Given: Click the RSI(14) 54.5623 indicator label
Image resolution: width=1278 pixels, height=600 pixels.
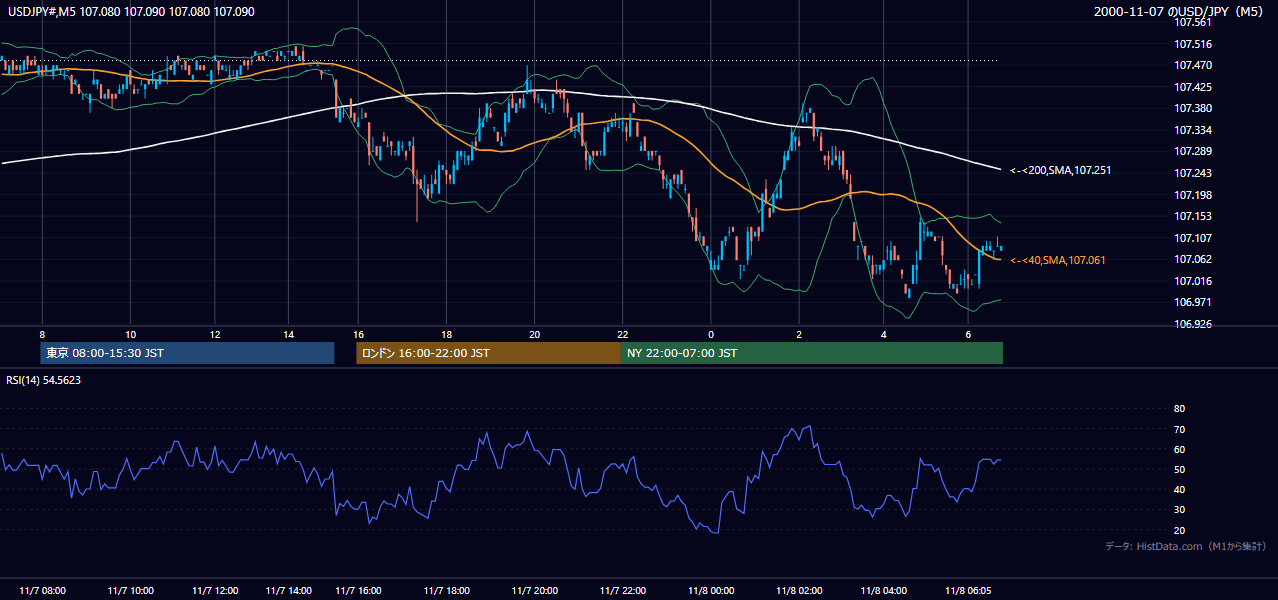Looking at the screenshot, I should point(44,379).
